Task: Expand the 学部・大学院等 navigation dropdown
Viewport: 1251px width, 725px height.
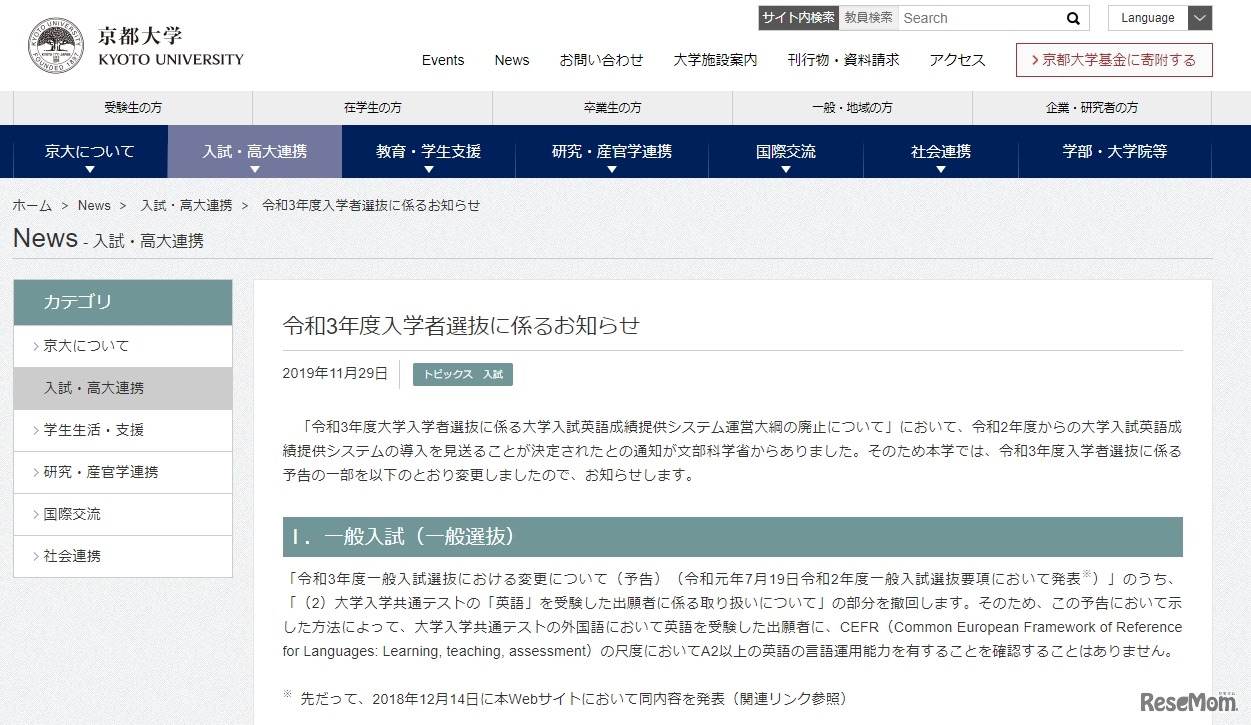Action: (x=1113, y=151)
